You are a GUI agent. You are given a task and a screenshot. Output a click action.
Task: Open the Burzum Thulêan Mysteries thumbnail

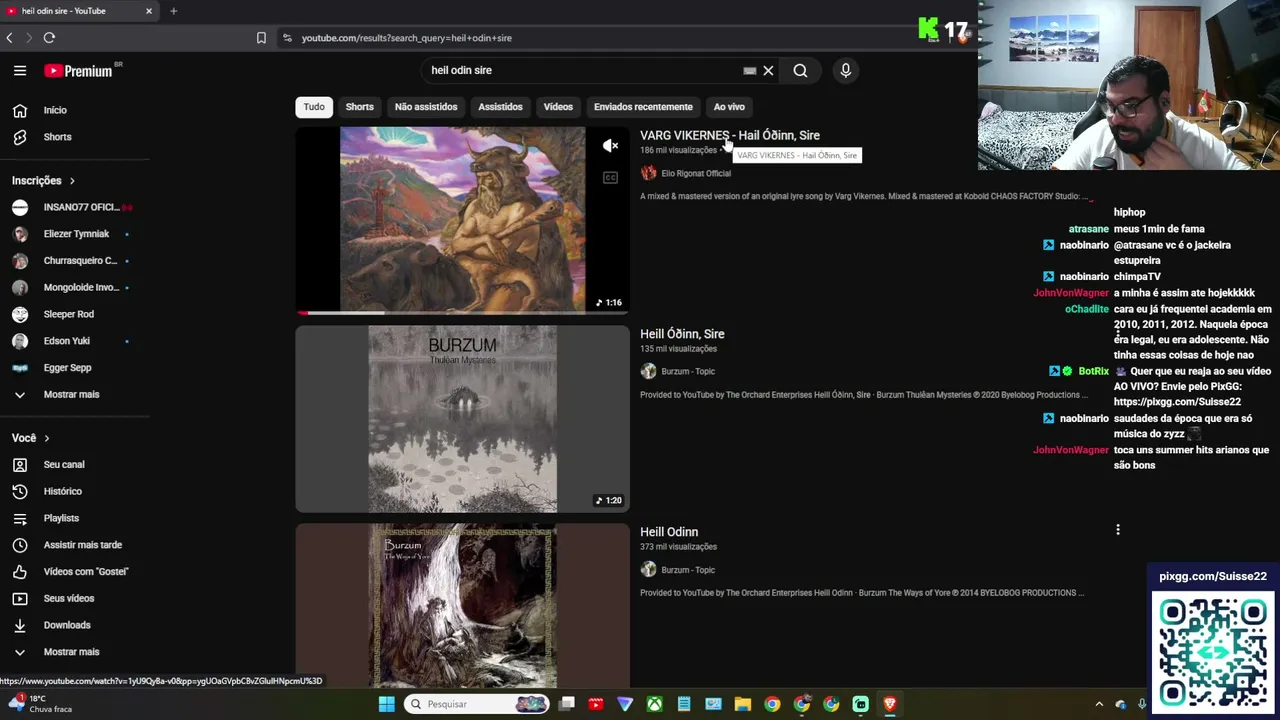click(463, 419)
